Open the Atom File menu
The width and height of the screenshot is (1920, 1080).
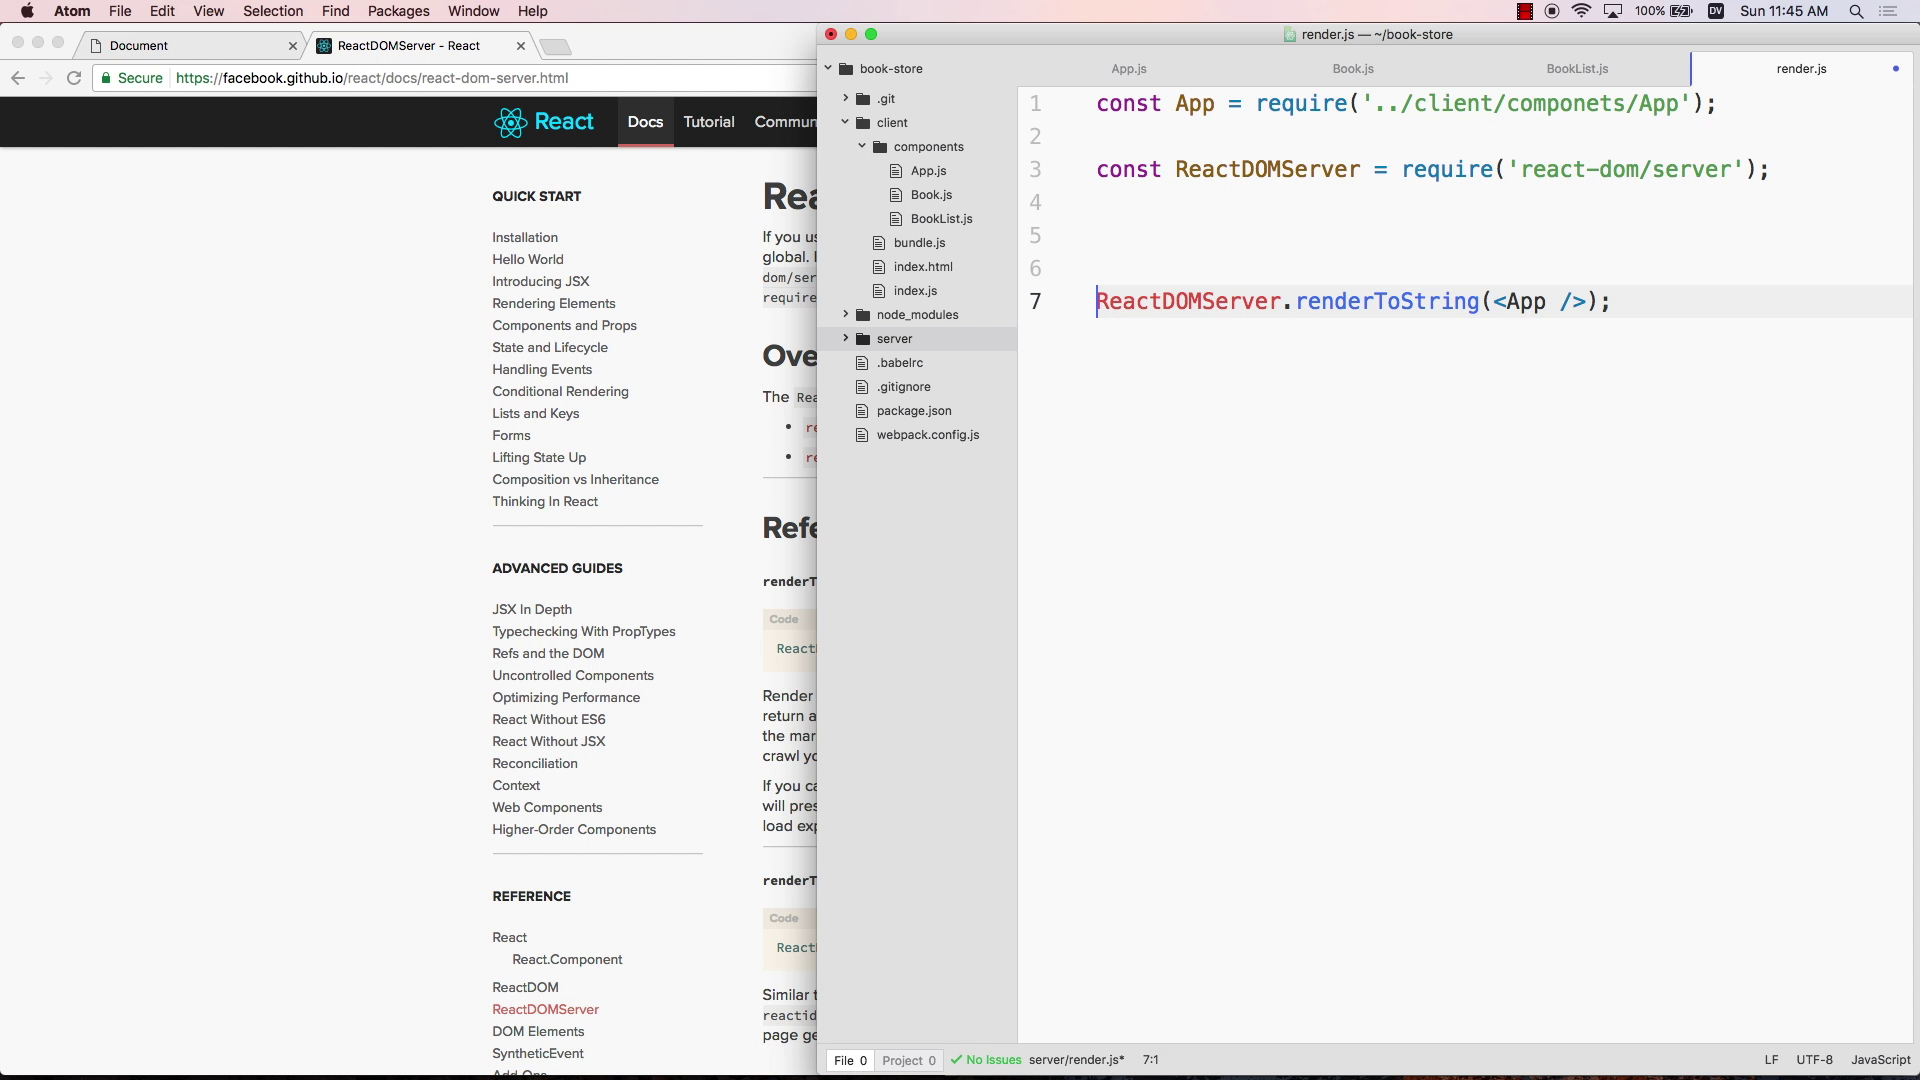(120, 11)
